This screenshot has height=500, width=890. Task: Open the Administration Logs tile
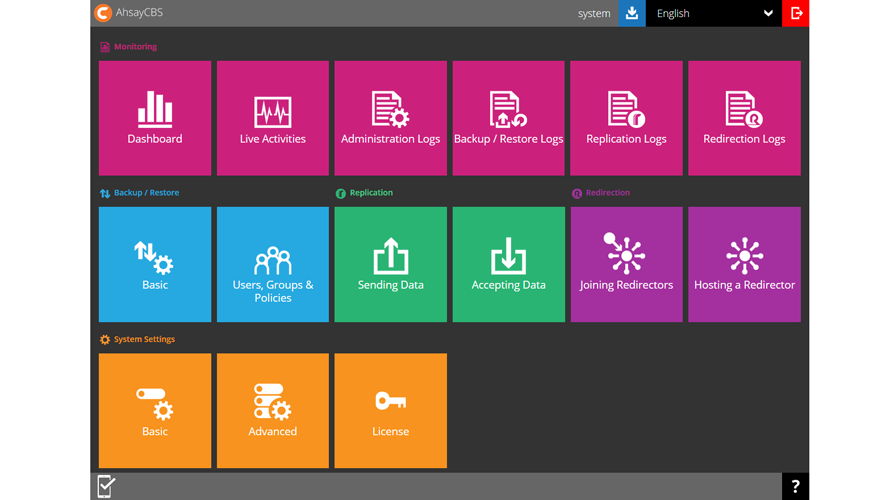[391, 118]
